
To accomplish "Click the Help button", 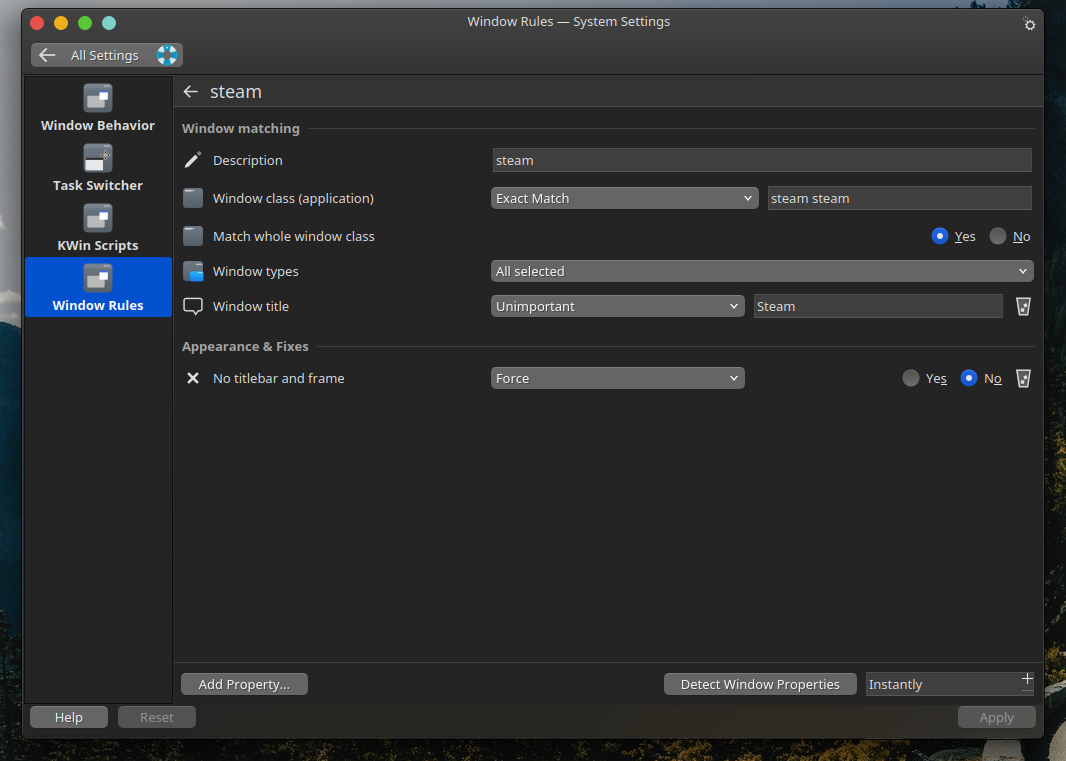I will pyautogui.click(x=69, y=717).
